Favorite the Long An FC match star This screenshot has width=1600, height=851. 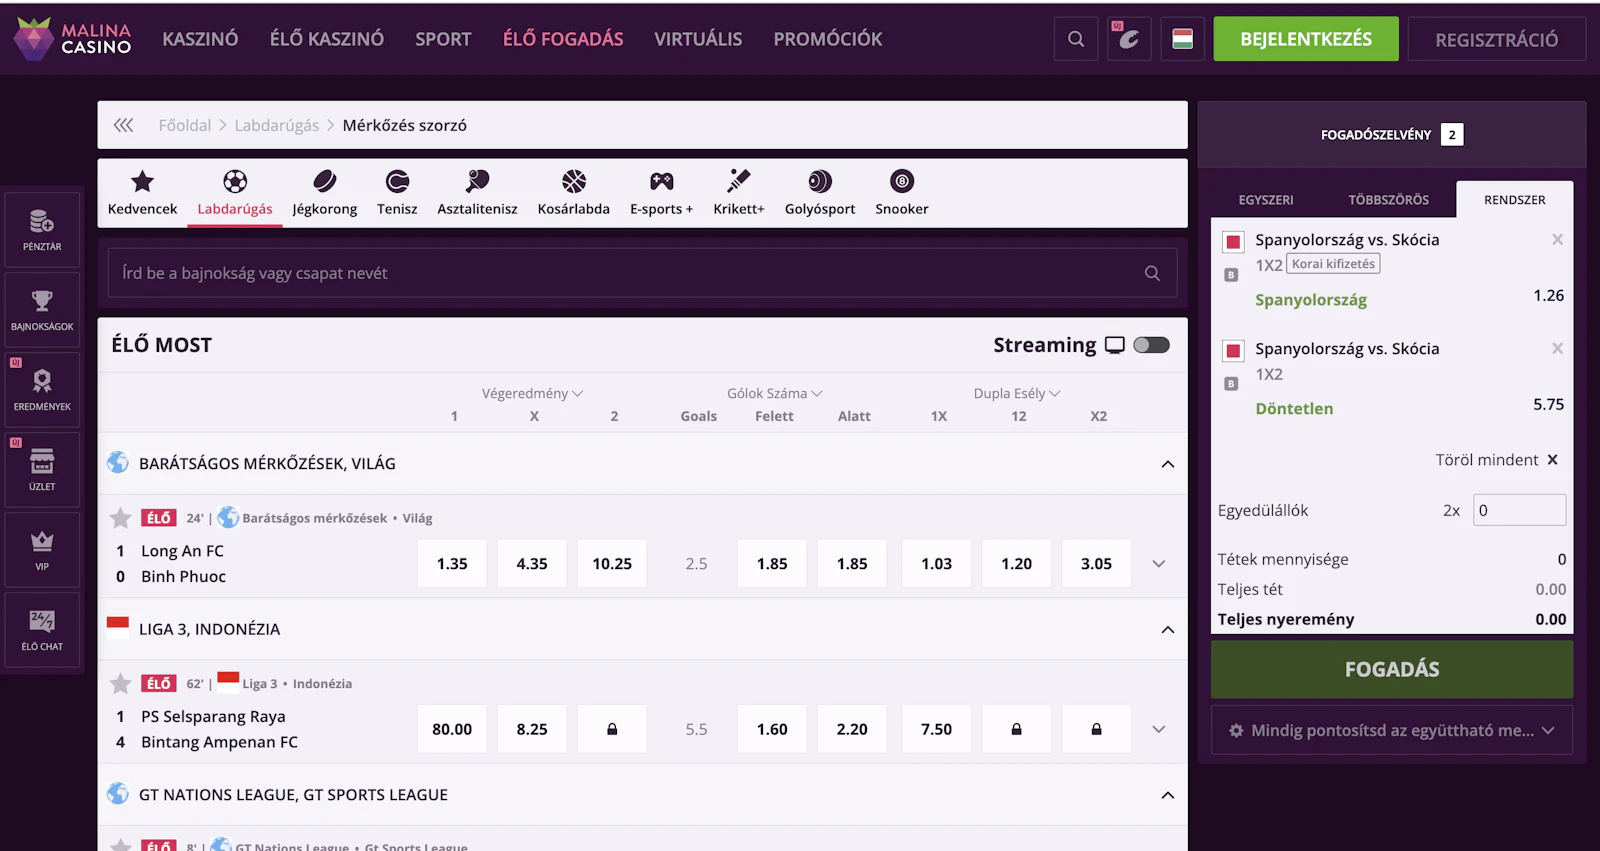[x=121, y=518]
